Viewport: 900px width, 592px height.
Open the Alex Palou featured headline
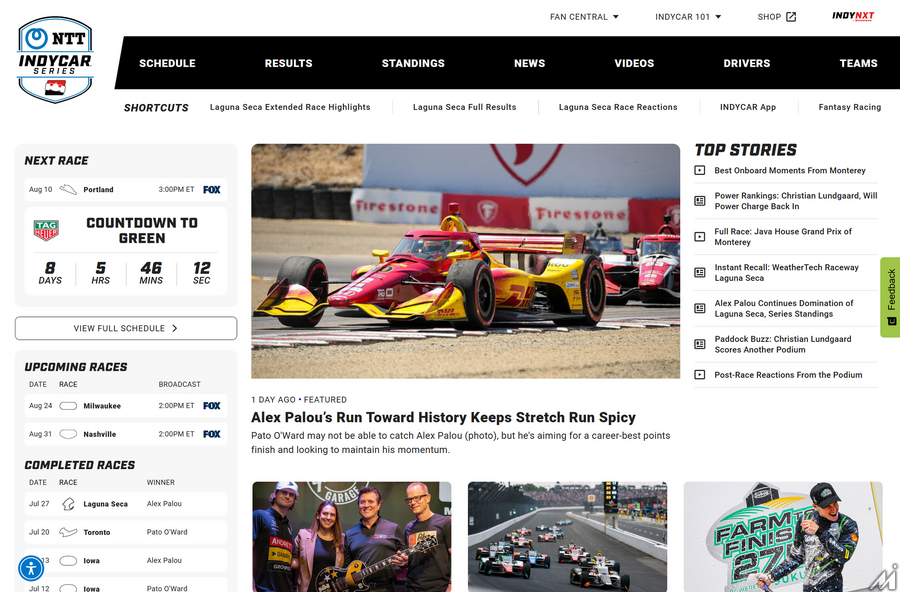coord(443,417)
